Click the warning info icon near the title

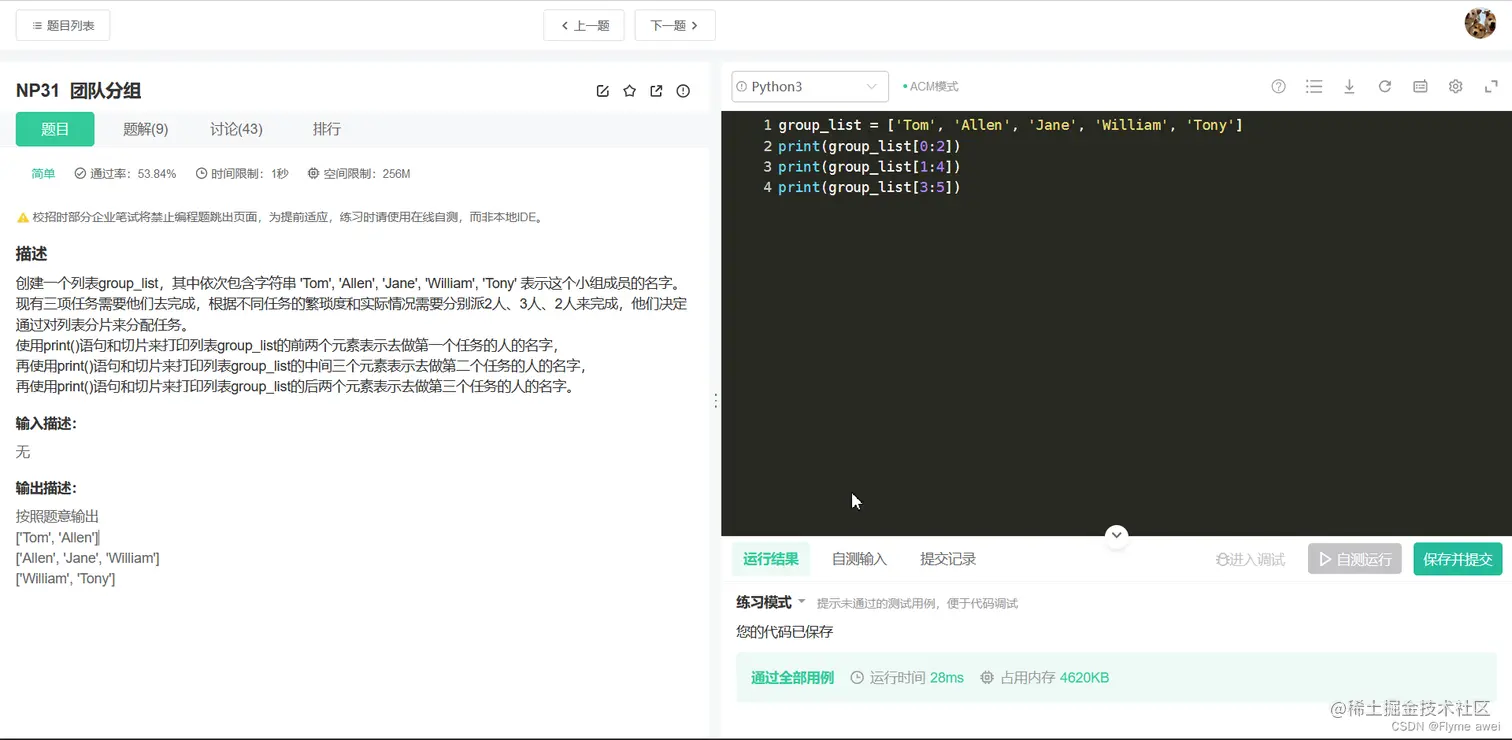tap(683, 90)
